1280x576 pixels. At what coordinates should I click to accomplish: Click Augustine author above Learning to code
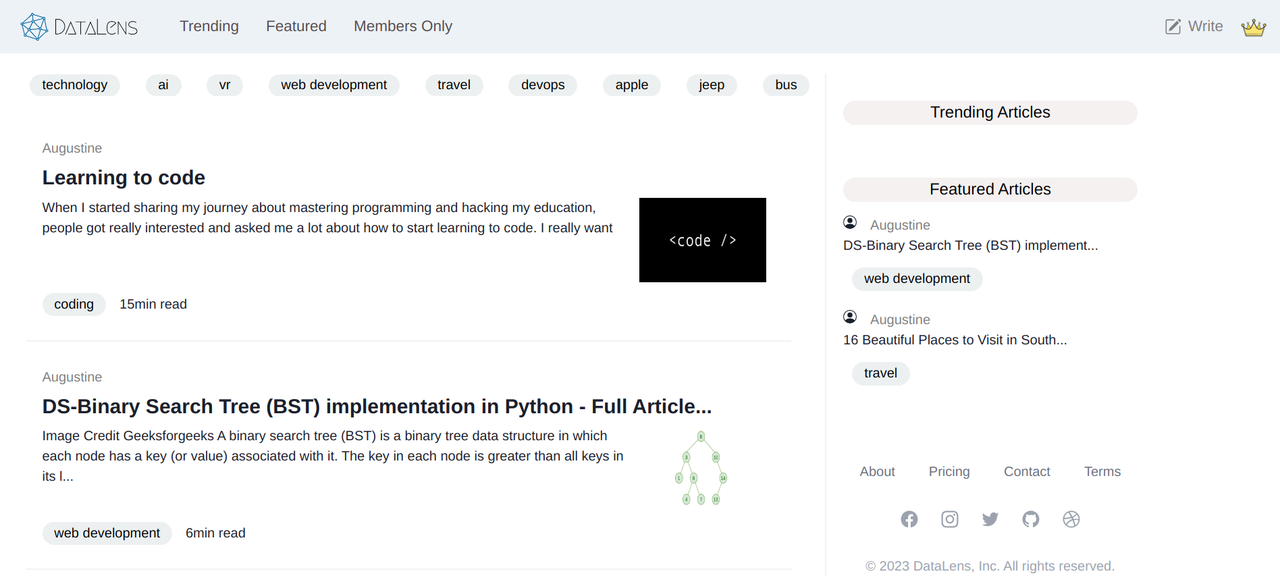coord(72,148)
